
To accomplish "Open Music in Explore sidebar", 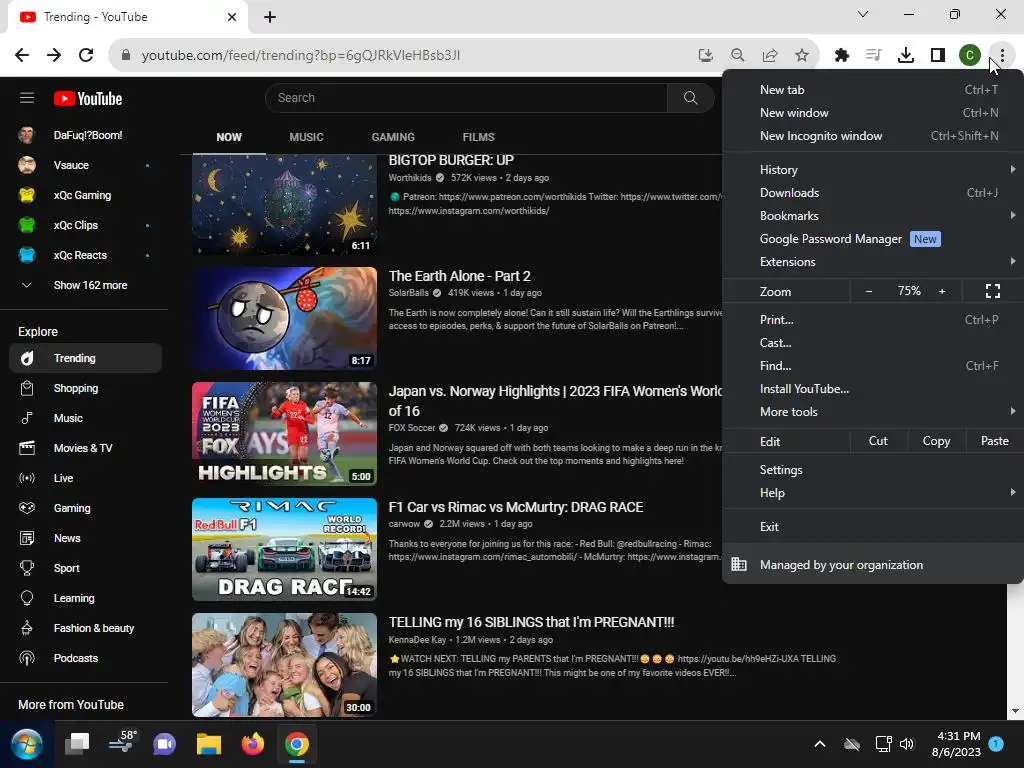I will pyautogui.click(x=86, y=418).
